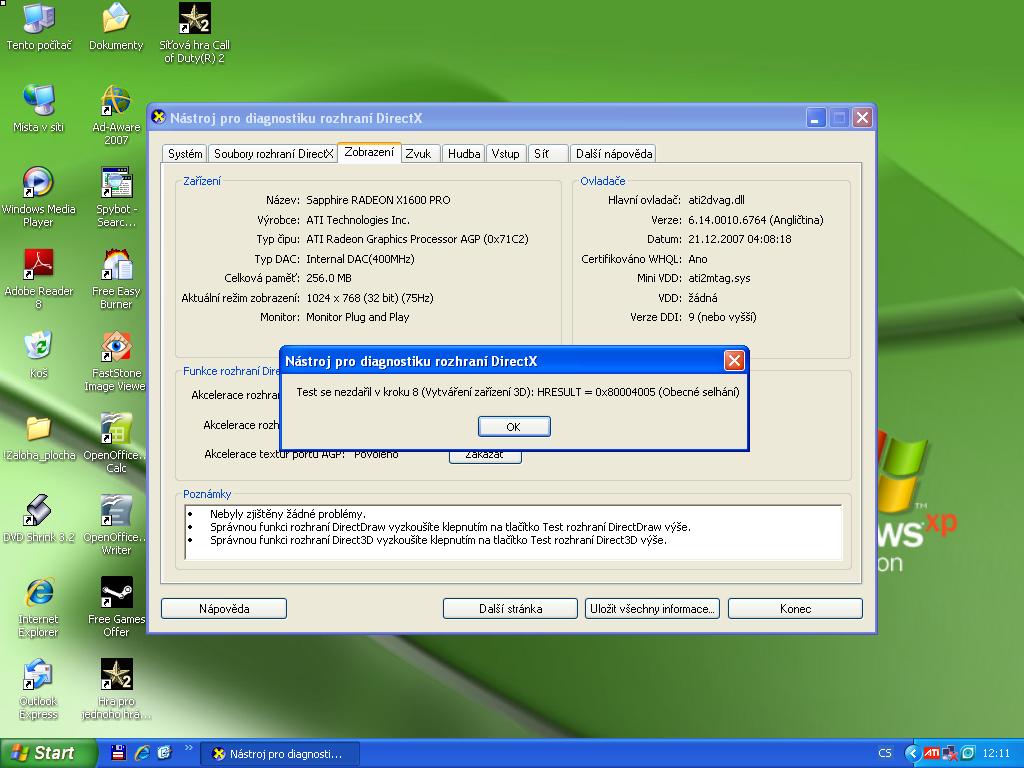Viewport: 1024px width, 768px height.
Task: Open the Hudba tab
Action: tap(464, 153)
